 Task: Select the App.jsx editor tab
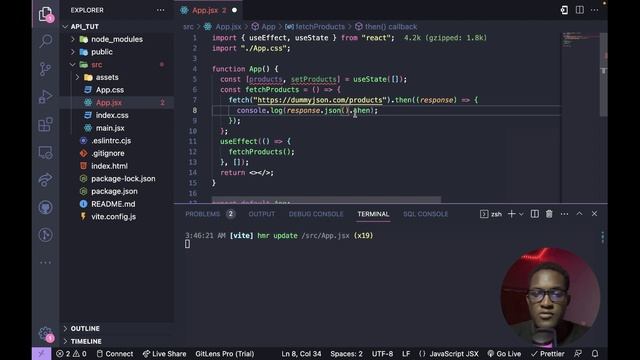(x=209, y=10)
